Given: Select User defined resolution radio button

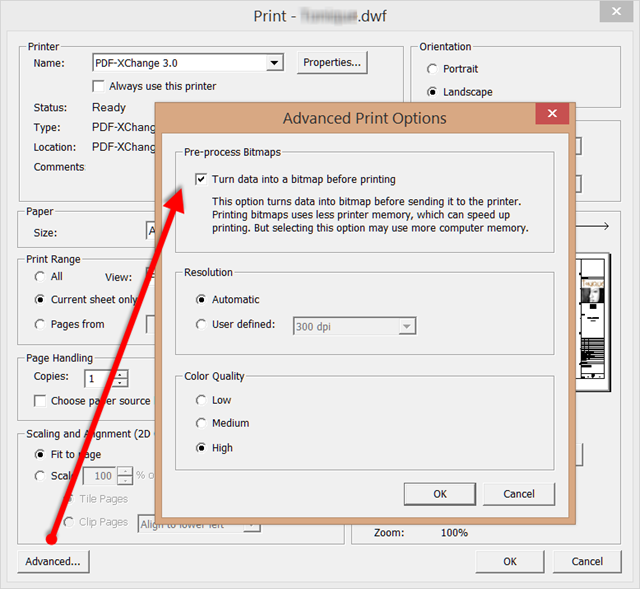Looking at the screenshot, I should (x=202, y=325).
